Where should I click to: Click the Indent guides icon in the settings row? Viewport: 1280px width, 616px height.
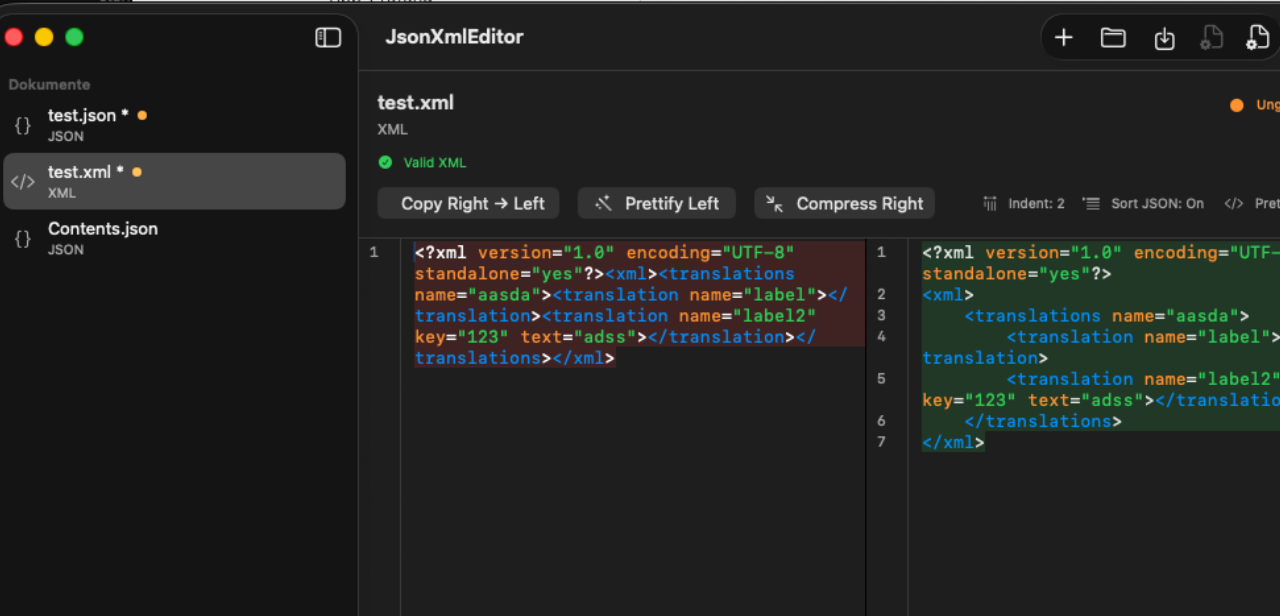[x=989, y=203]
